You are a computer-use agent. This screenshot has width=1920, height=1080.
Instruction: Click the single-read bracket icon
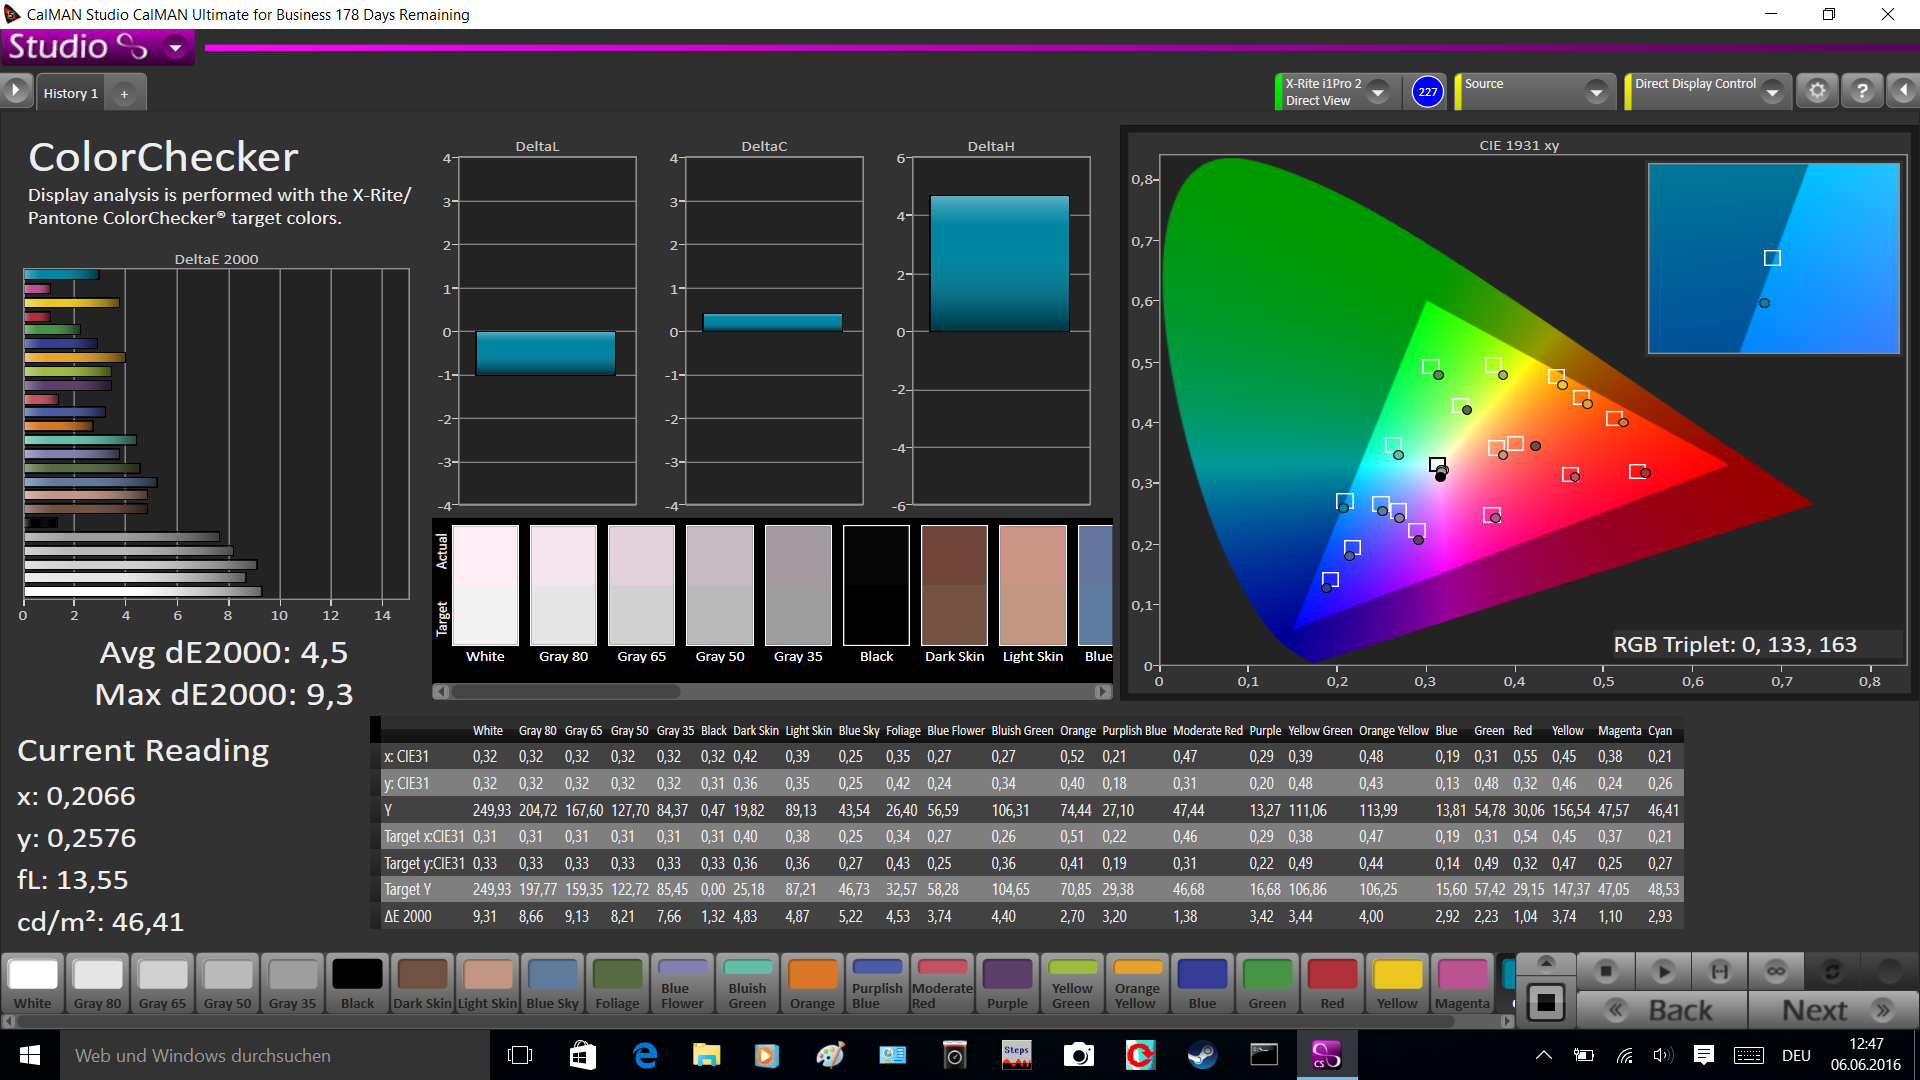click(1719, 971)
